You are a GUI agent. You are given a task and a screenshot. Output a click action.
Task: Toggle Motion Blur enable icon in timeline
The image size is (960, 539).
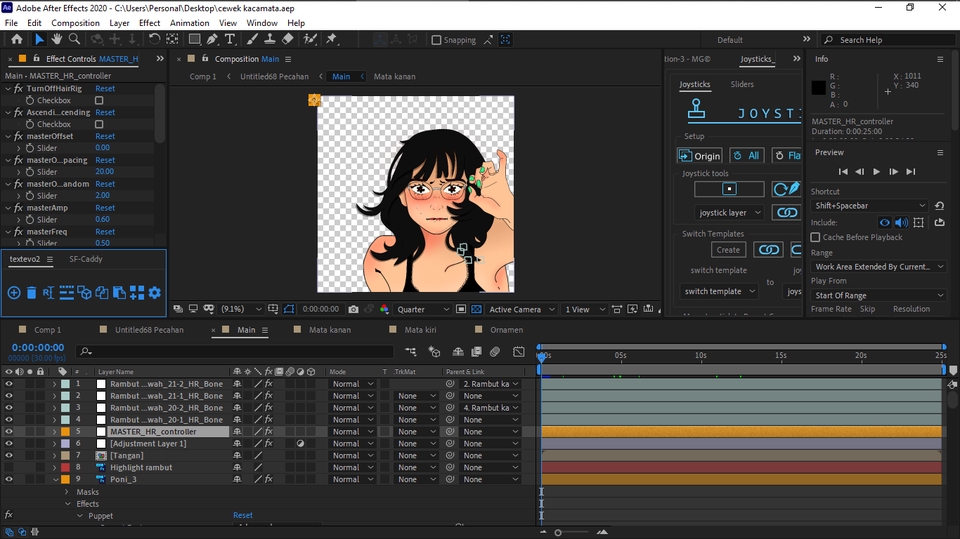click(495, 352)
